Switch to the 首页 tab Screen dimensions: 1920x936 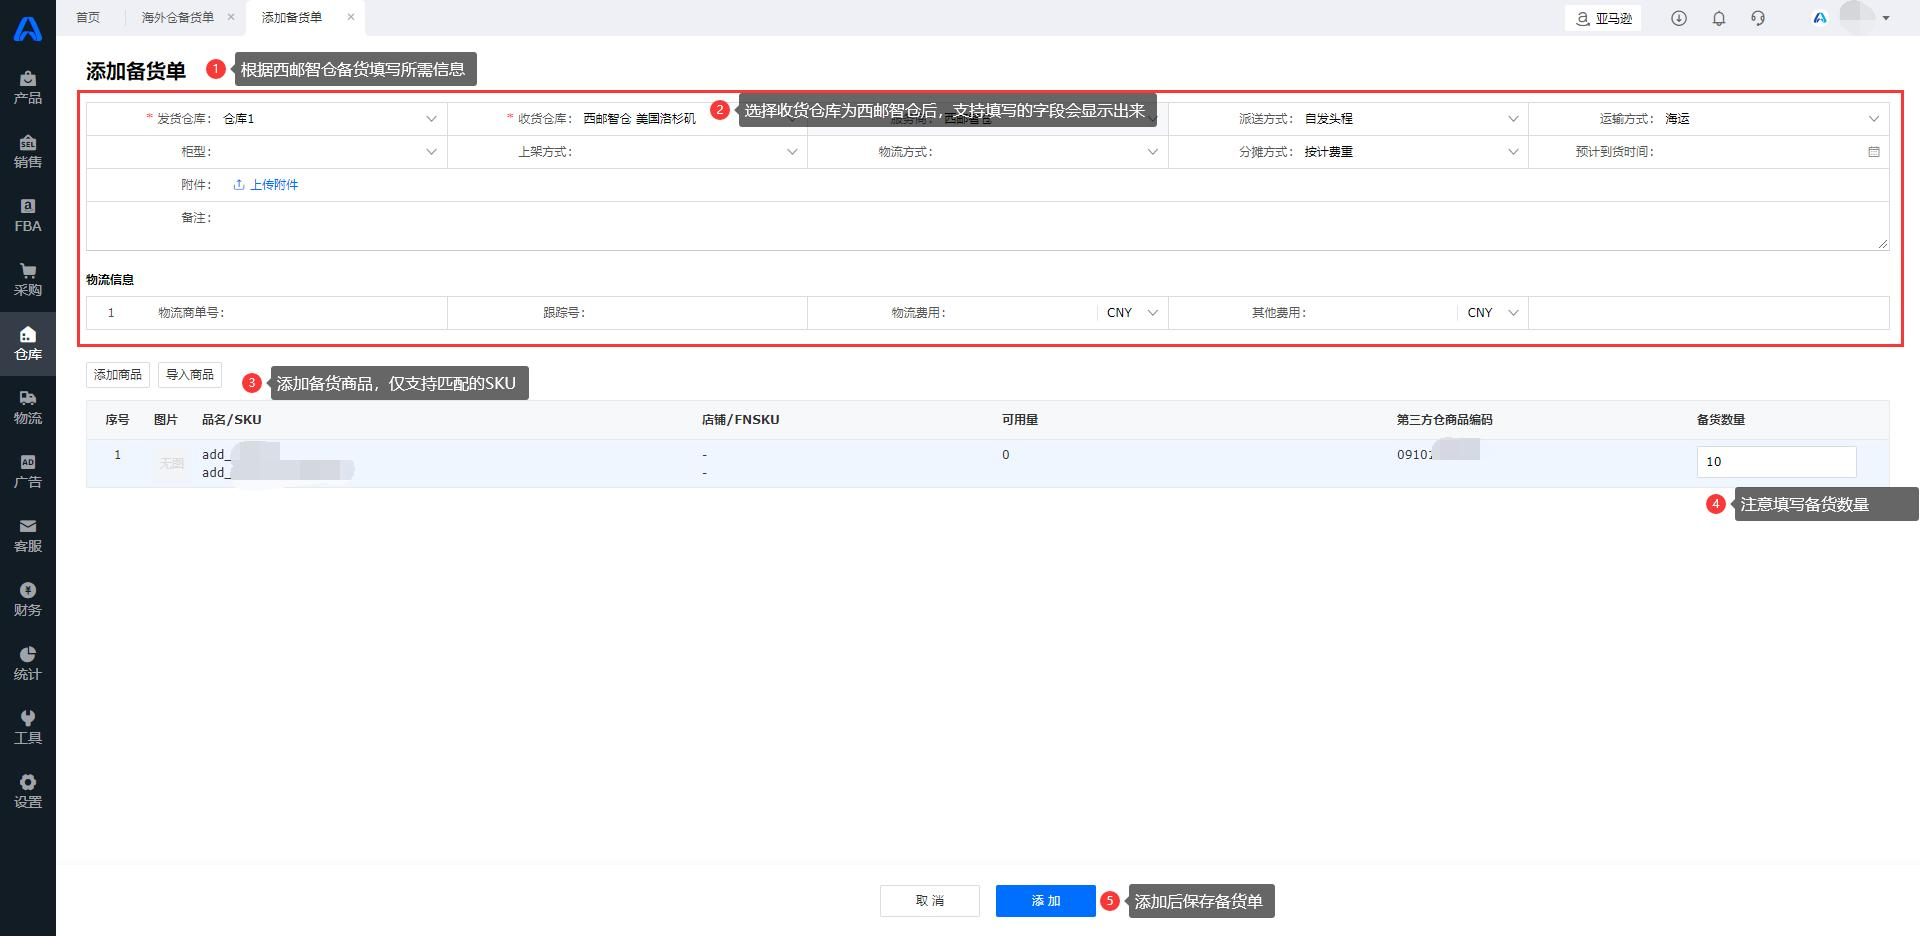[88, 17]
